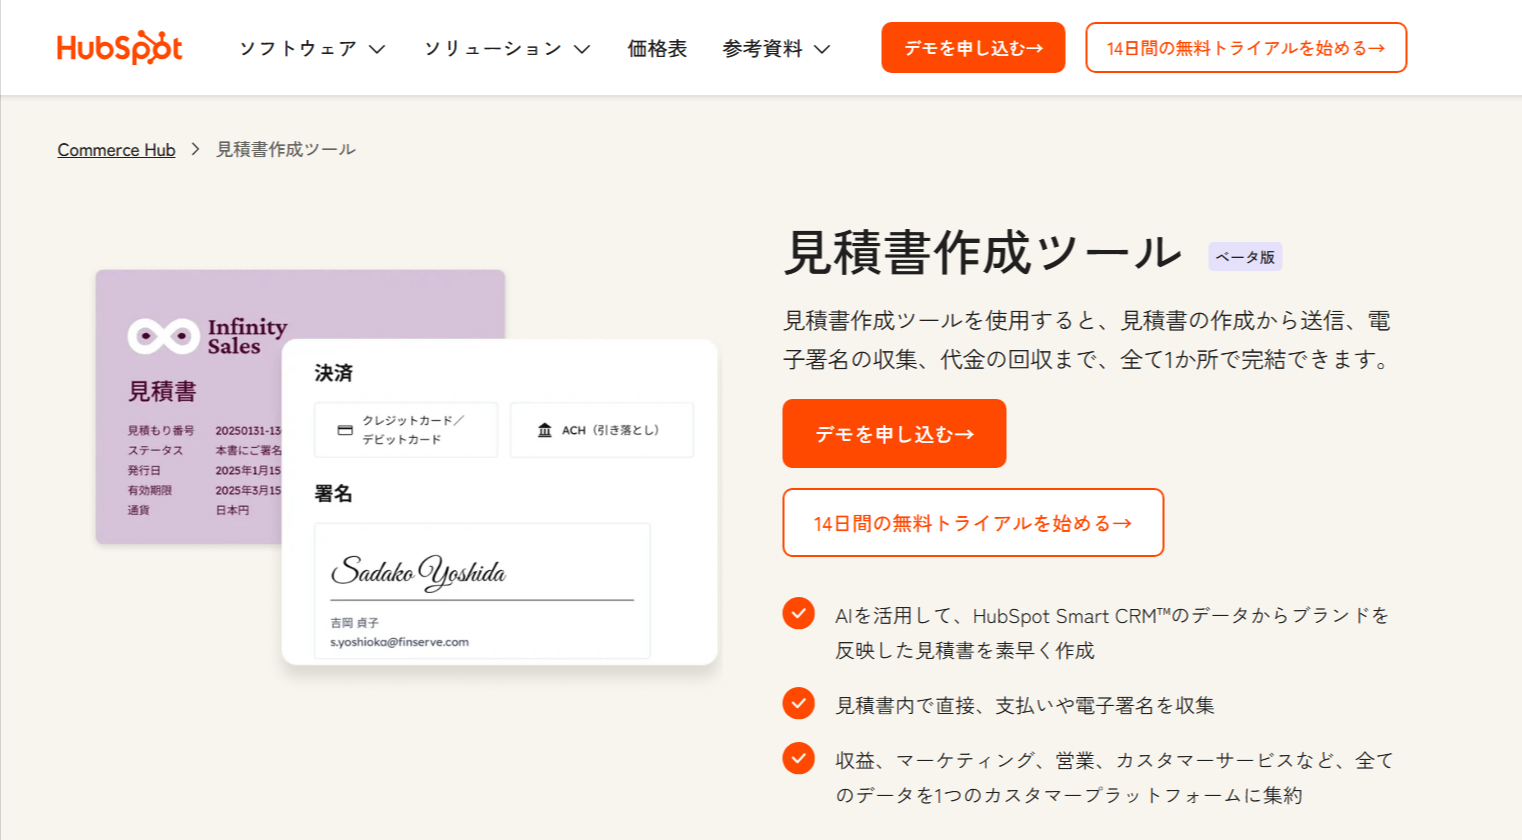Click the checkmark next to the e-signature bullet
This screenshot has width=1522, height=840.
(798, 703)
